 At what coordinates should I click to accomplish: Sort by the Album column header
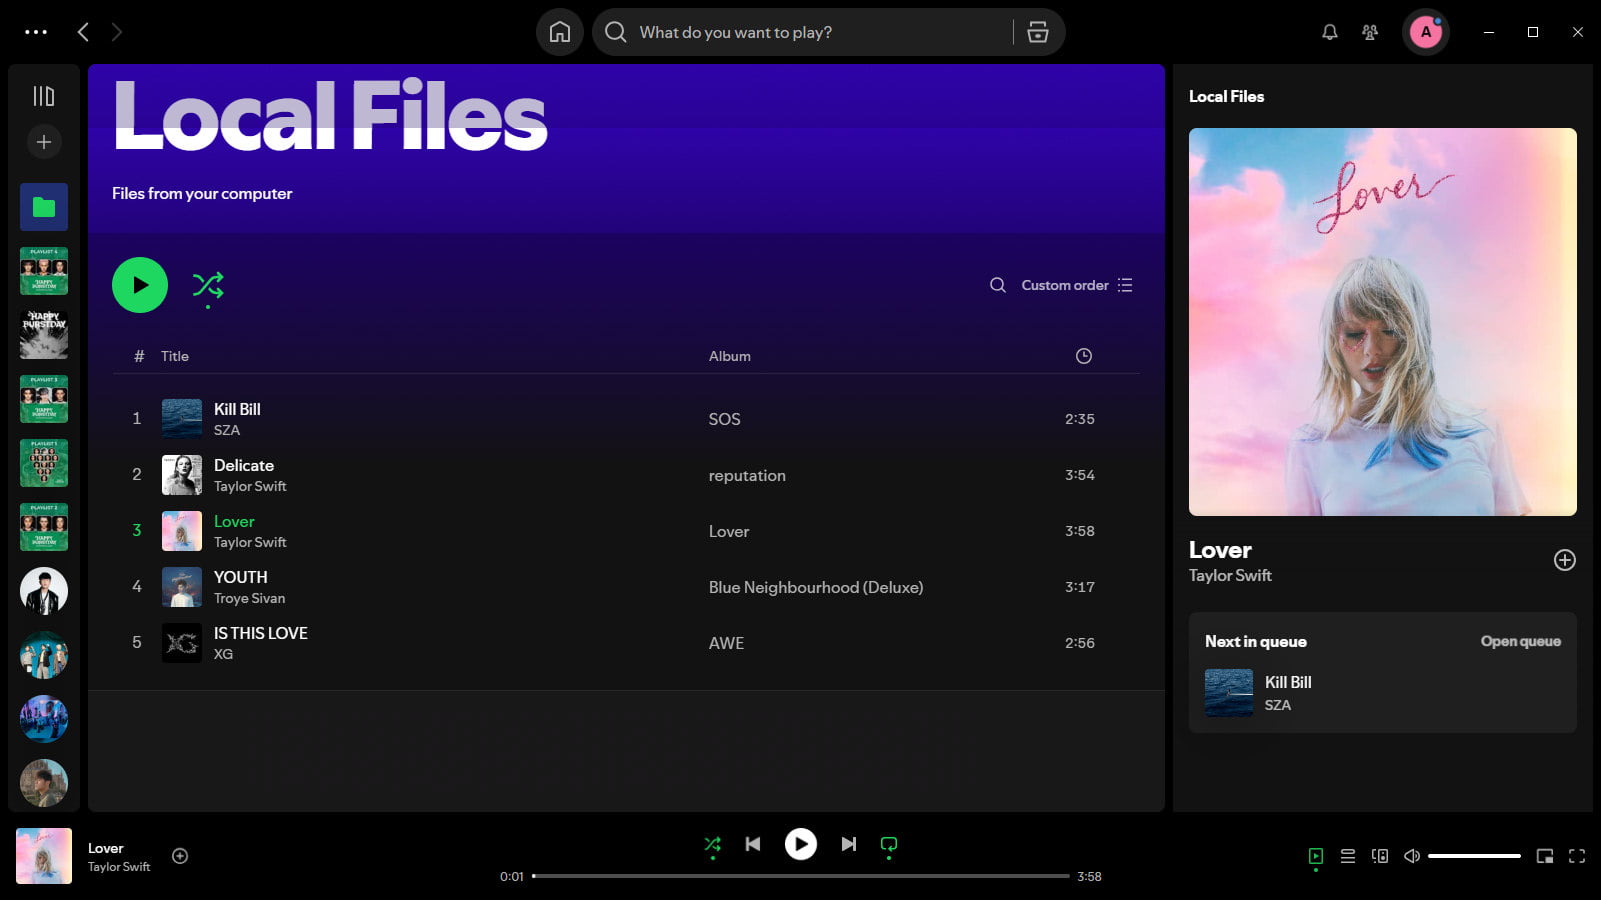click(730, 356)
